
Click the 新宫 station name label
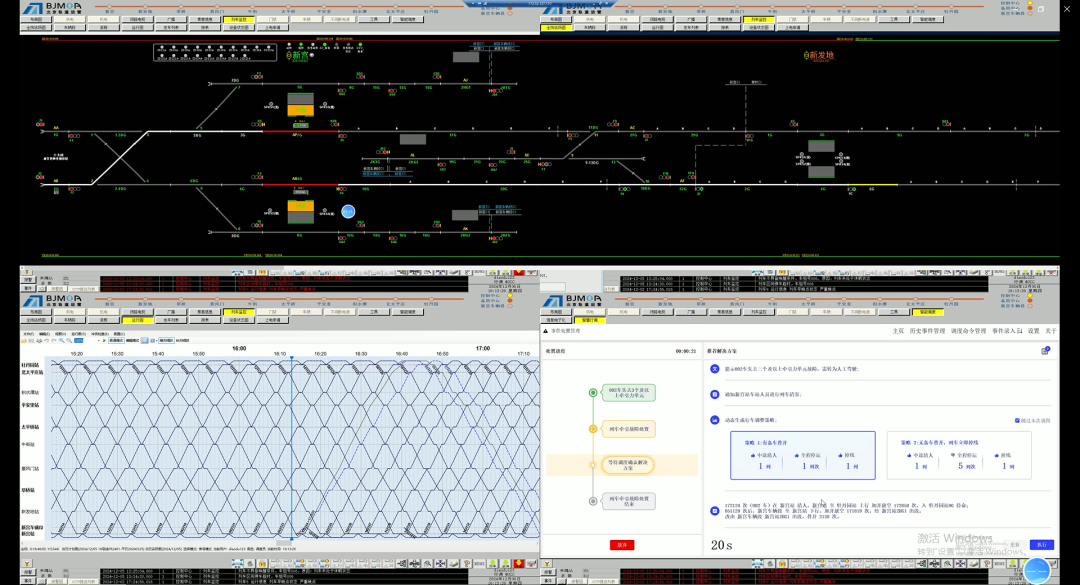301,57
